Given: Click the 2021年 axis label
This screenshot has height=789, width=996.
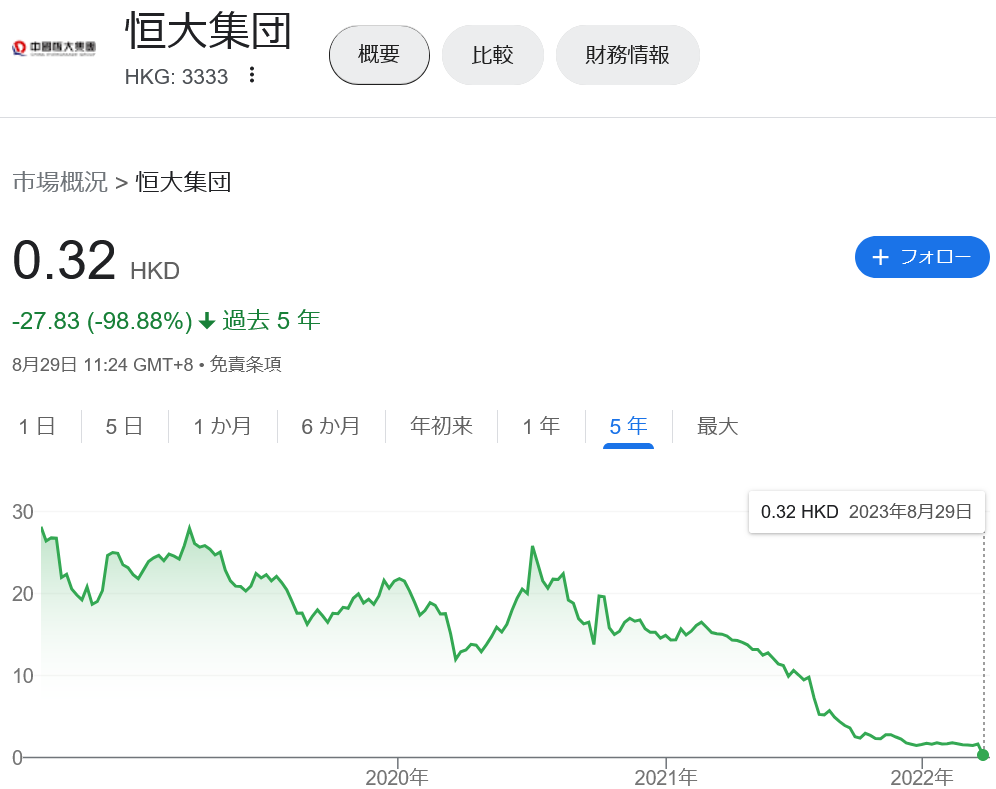Looking at the screenshot, I should [666, 778].
